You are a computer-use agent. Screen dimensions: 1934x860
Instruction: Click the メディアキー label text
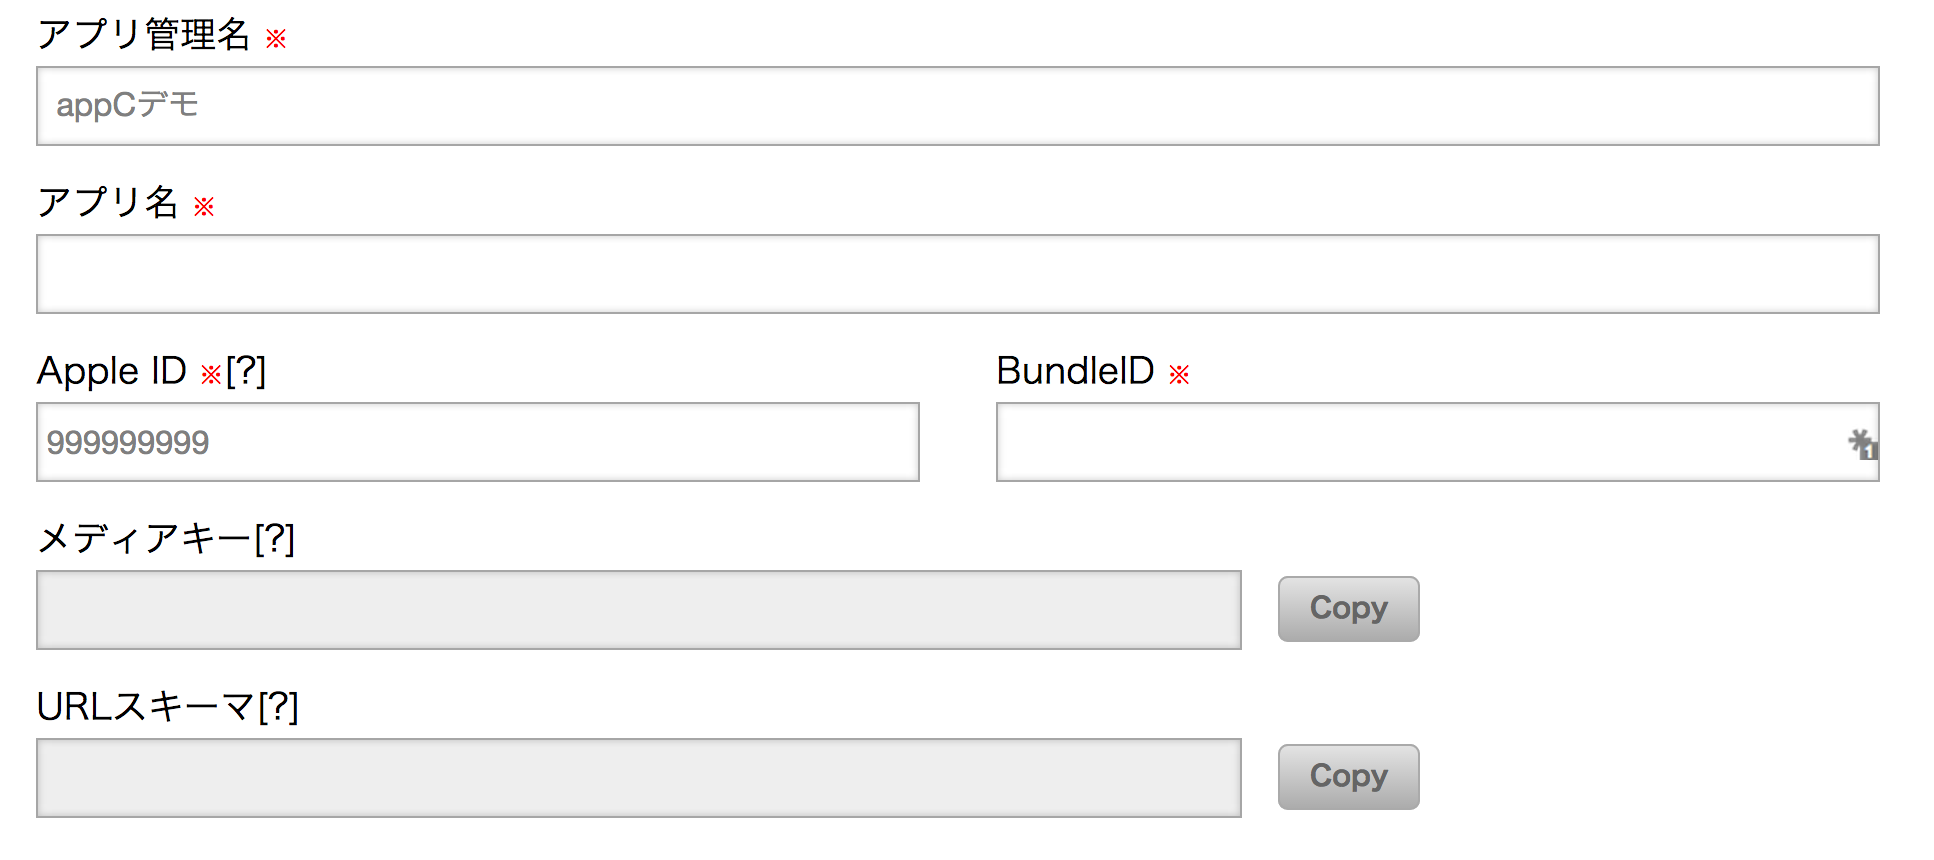click(x=144, y=540)
